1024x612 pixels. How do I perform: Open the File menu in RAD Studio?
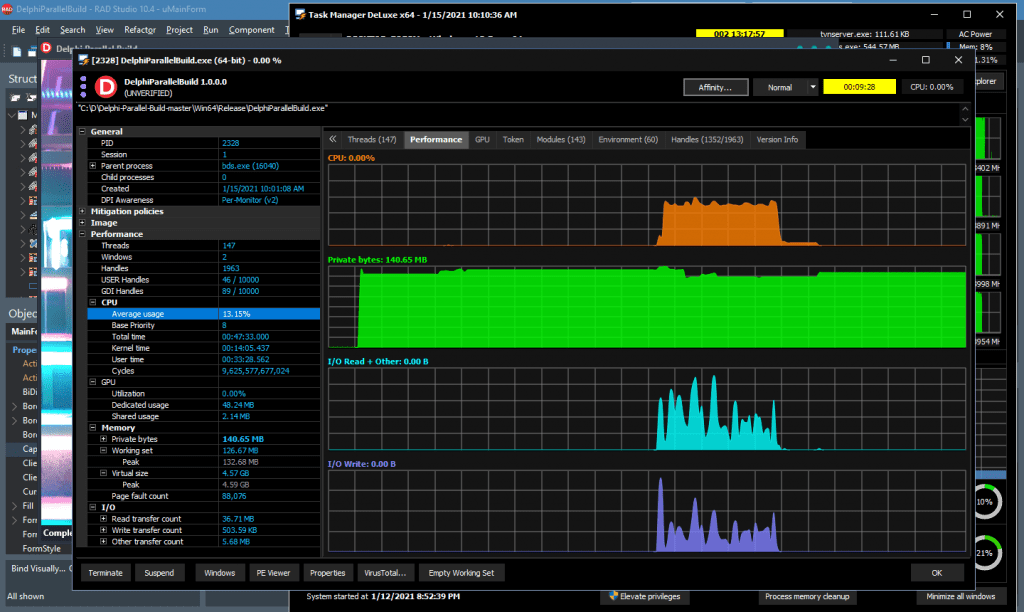click(x=18, y=30)
